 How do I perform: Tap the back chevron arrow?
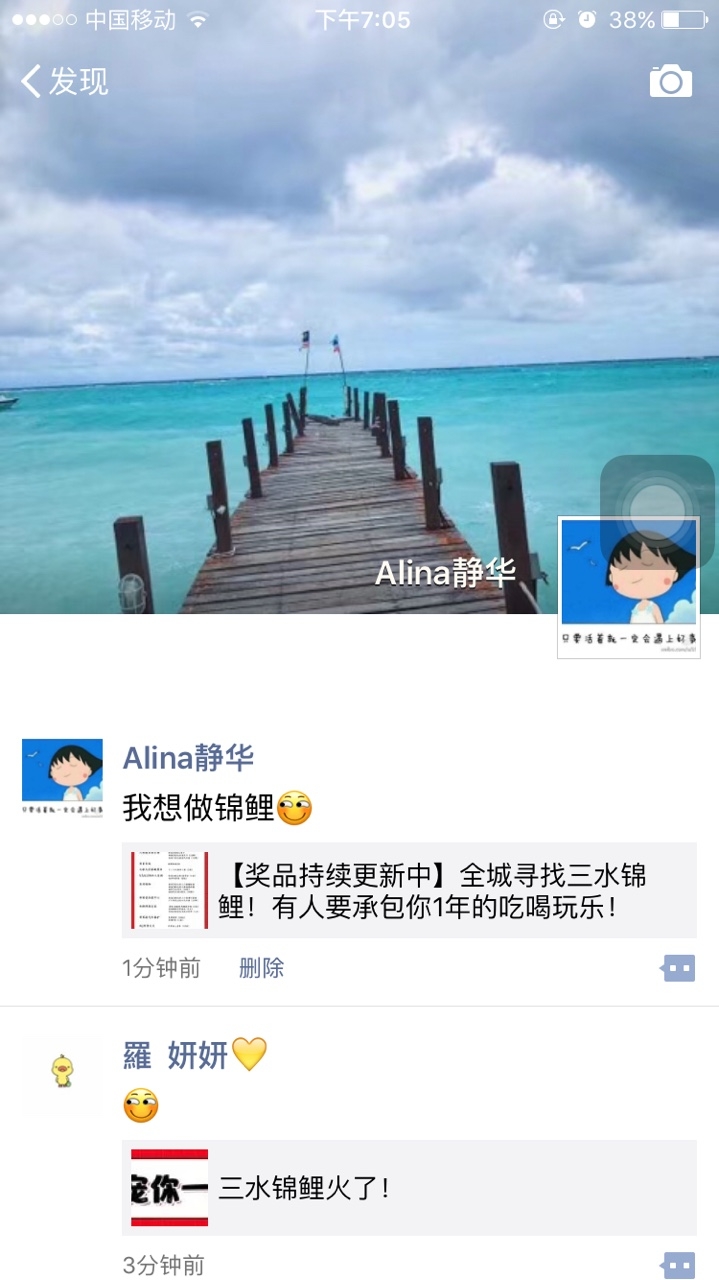click(31, 81)
